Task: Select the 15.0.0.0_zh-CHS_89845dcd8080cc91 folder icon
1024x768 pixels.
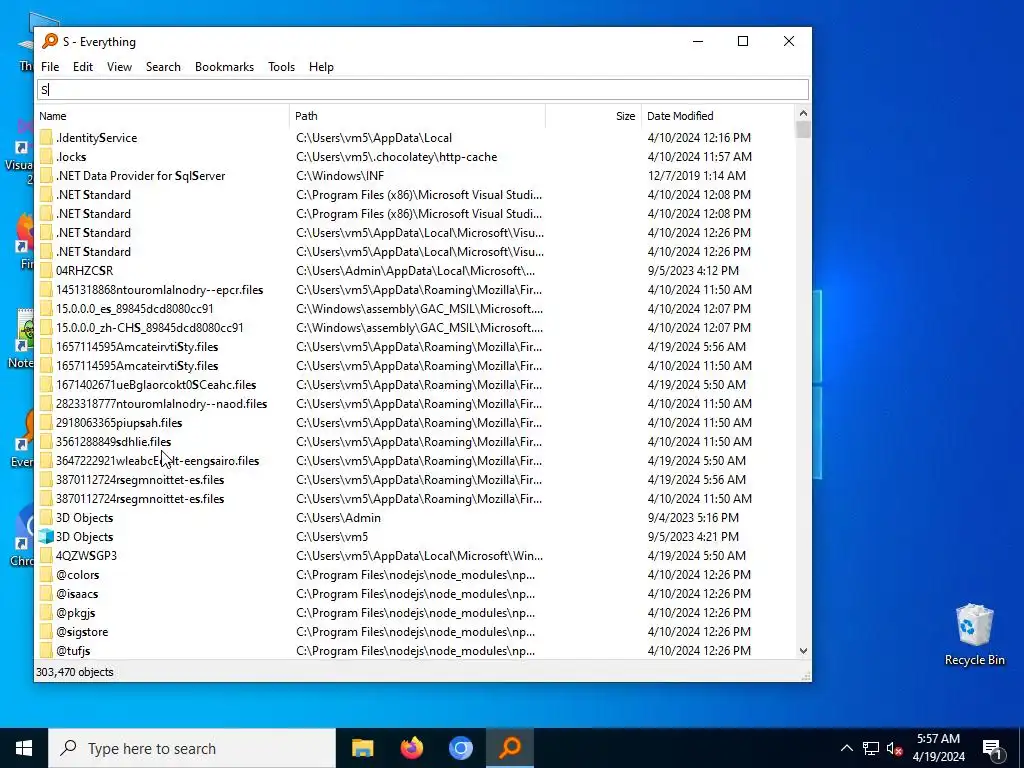Action: pyautogui.click(x=46, y=327)
